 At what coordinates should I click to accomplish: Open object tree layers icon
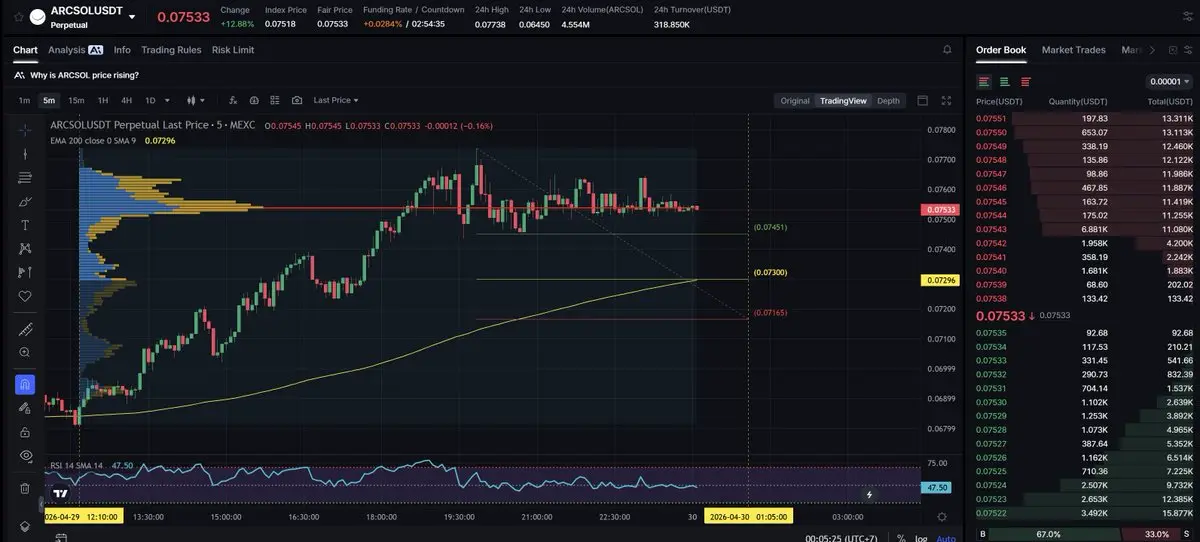(x=25, y=526)
